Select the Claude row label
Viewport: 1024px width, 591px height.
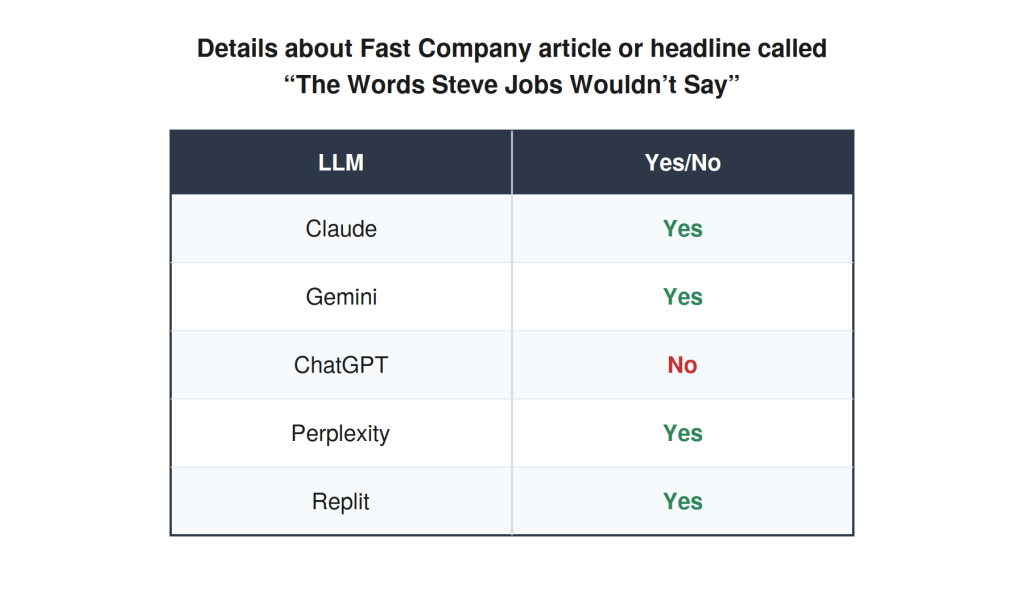coord(341,229)
